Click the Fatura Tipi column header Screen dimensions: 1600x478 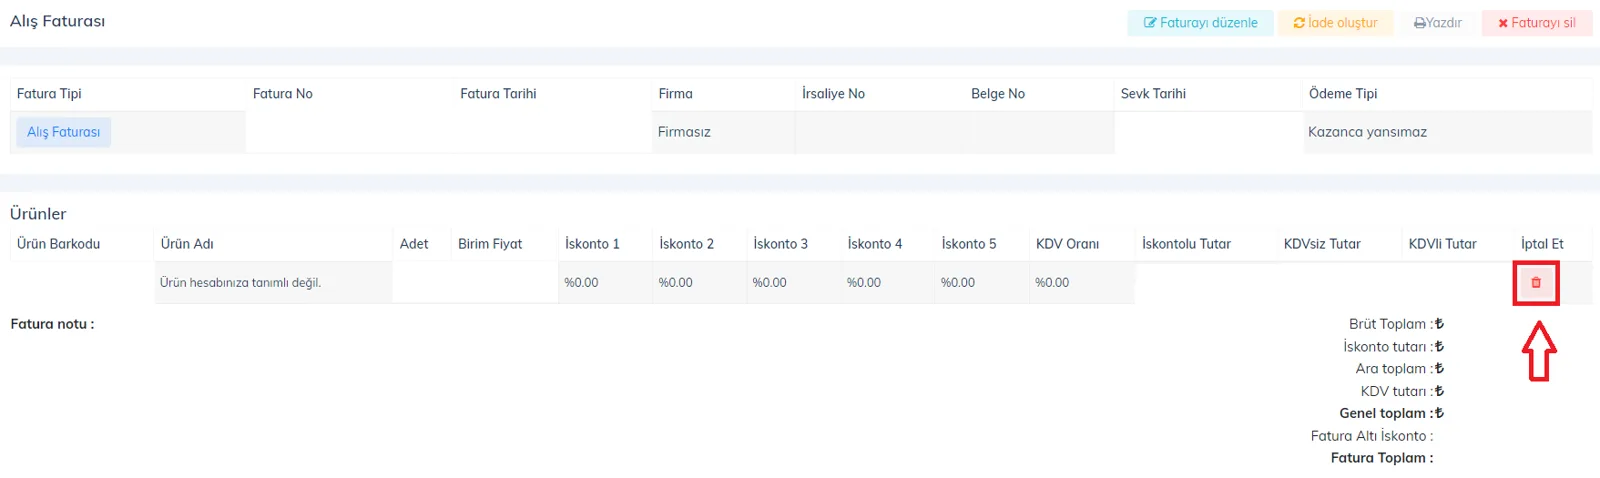click(49, 94)
